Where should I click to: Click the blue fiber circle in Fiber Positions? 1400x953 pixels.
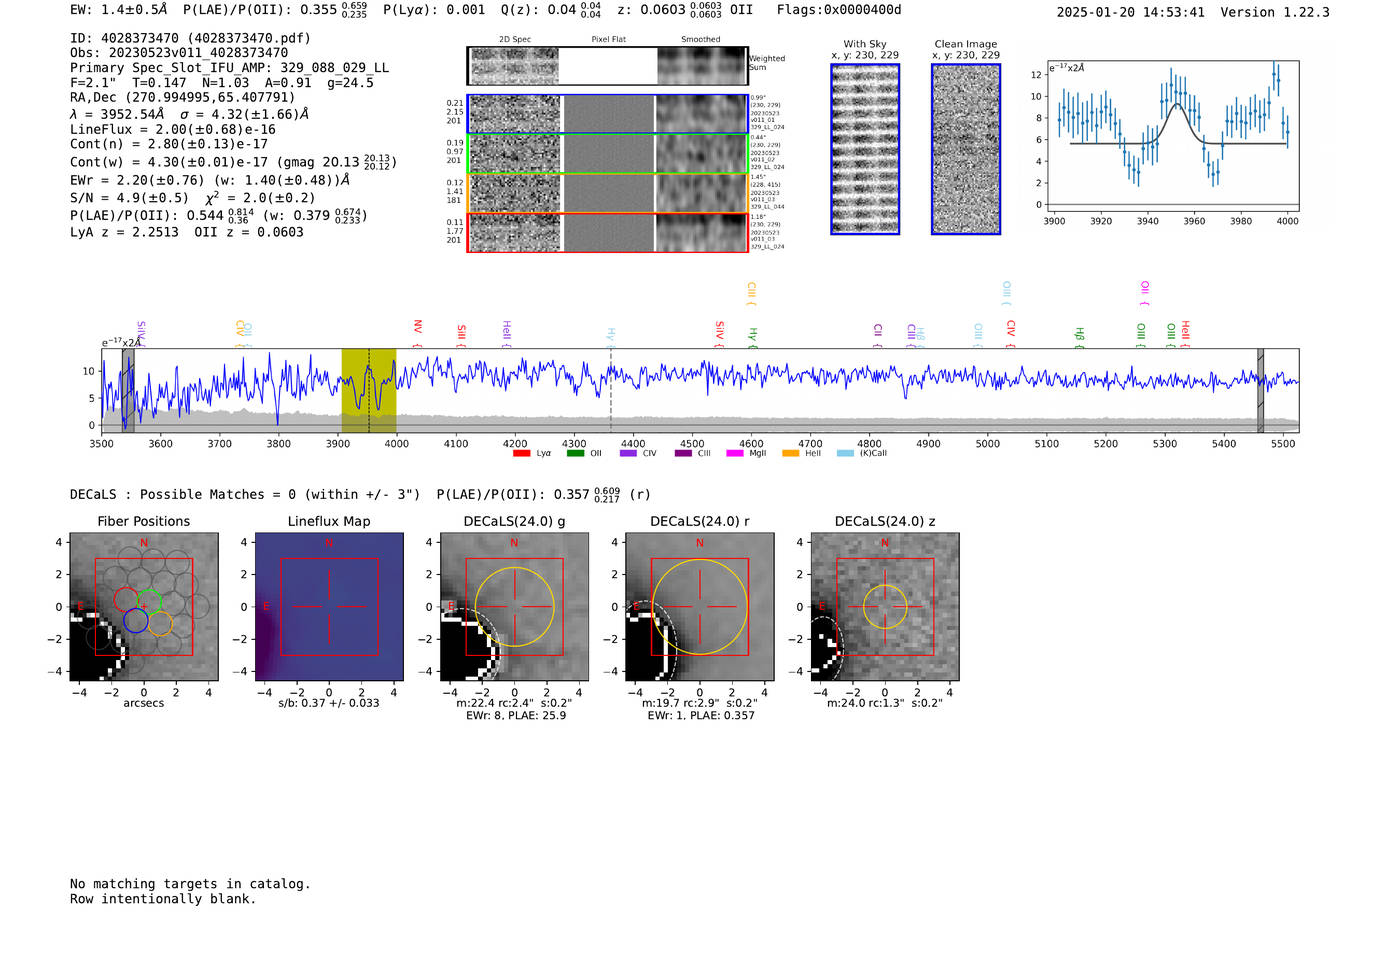click(x=136, y=621)
